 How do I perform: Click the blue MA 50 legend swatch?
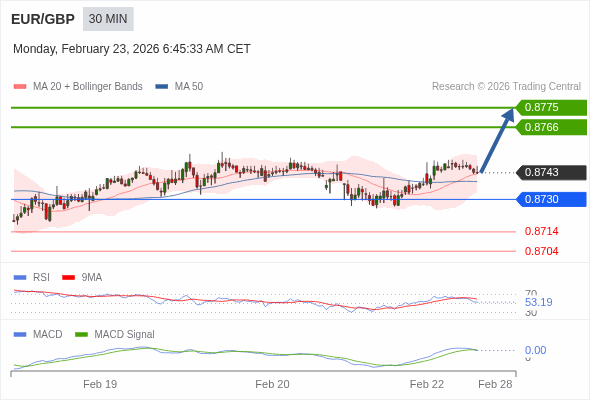point(161,87)
